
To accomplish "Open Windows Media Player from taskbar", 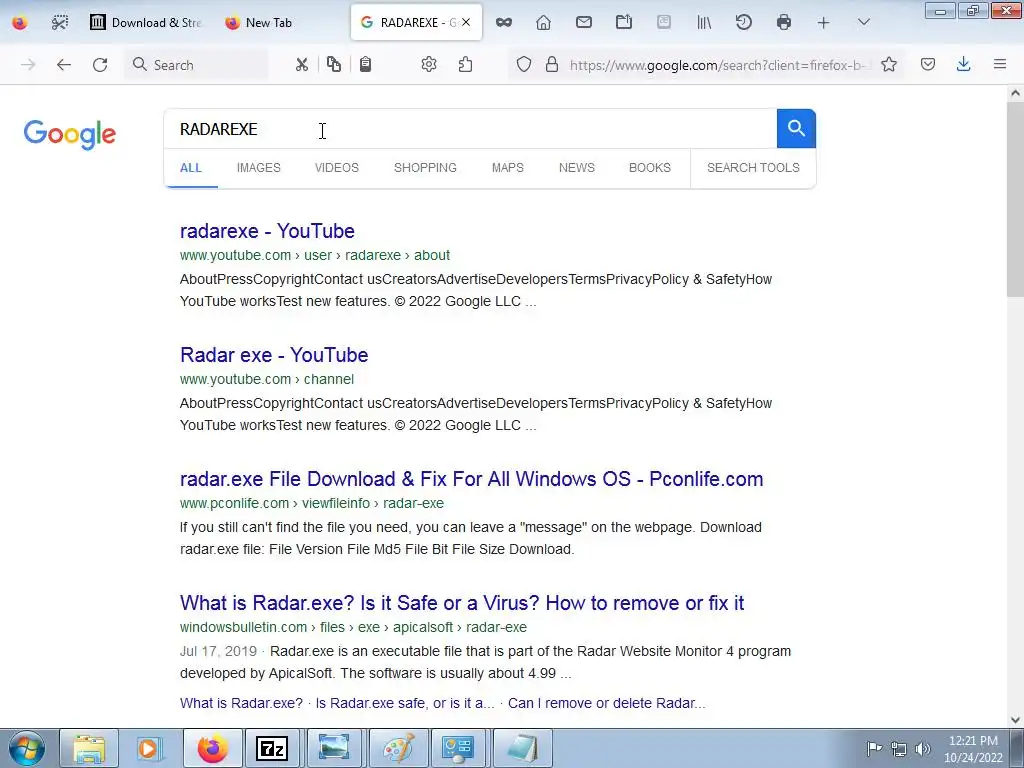I will (150, 748).
